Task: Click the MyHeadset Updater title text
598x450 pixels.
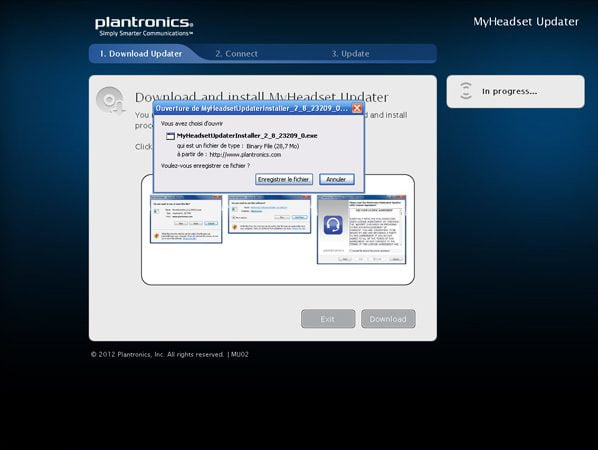Action: [526, 22]
